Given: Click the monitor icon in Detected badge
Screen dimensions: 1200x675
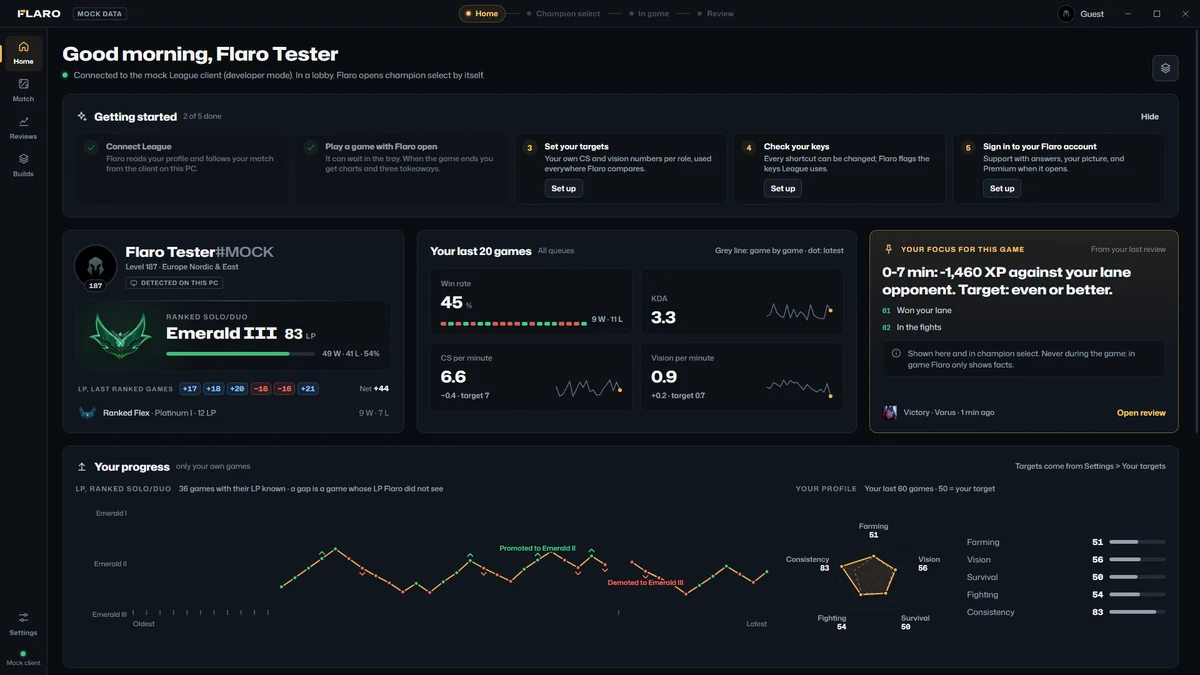Looking at the screenshot, I should coord(134,283).
